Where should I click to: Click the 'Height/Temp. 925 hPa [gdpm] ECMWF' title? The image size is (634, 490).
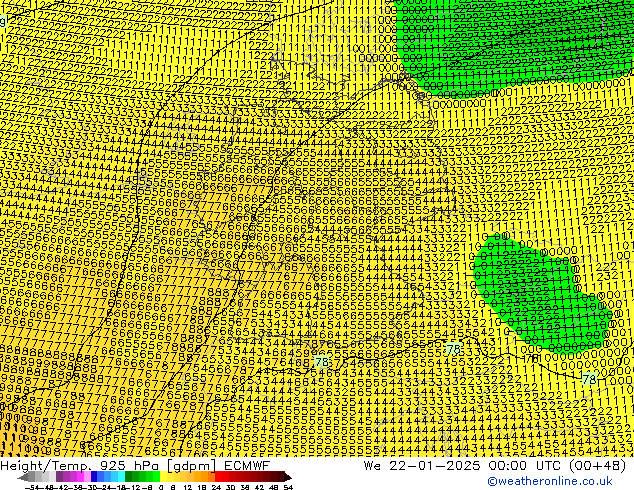coord(135,465)
